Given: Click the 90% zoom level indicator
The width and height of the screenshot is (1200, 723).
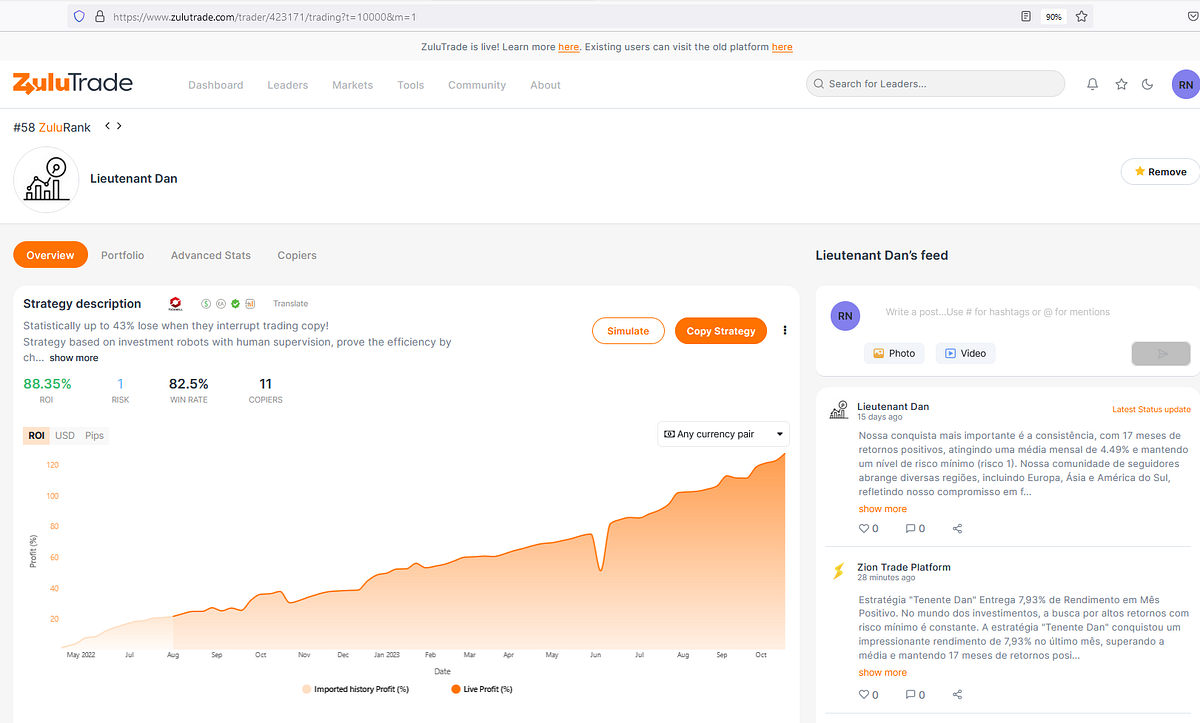Looking at the screenshot, I should tap(1053, 17).
